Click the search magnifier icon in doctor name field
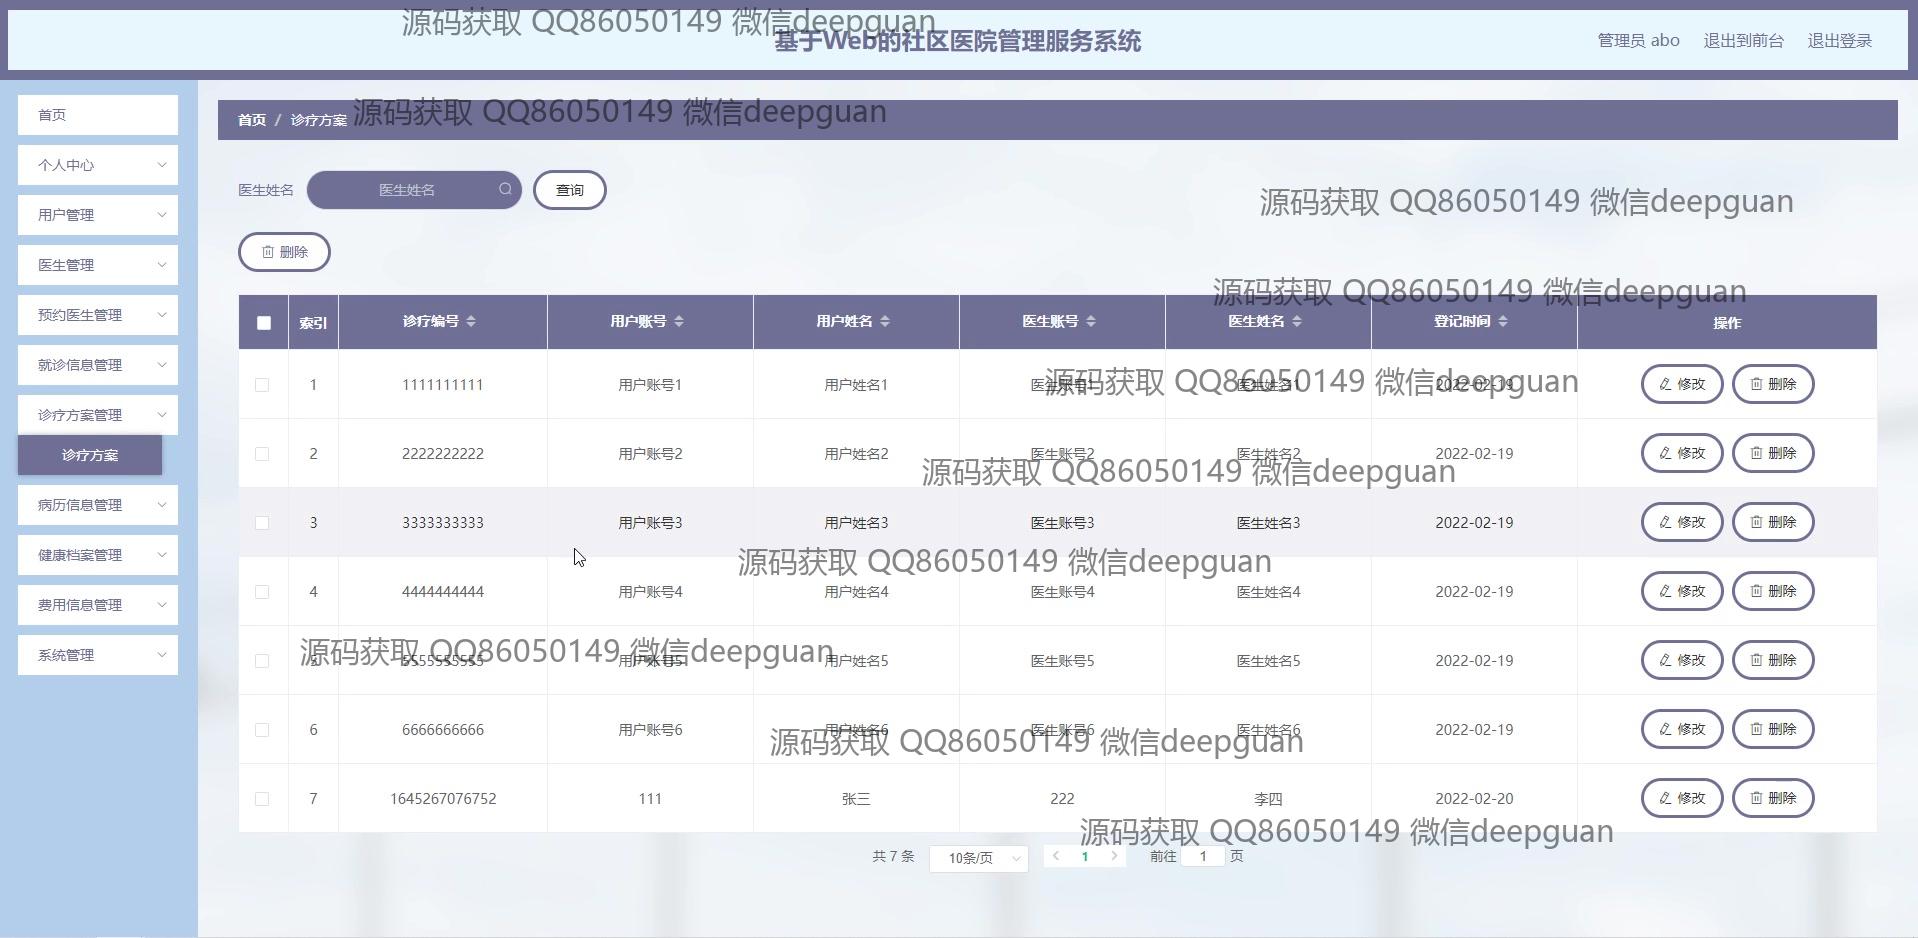 505,189
